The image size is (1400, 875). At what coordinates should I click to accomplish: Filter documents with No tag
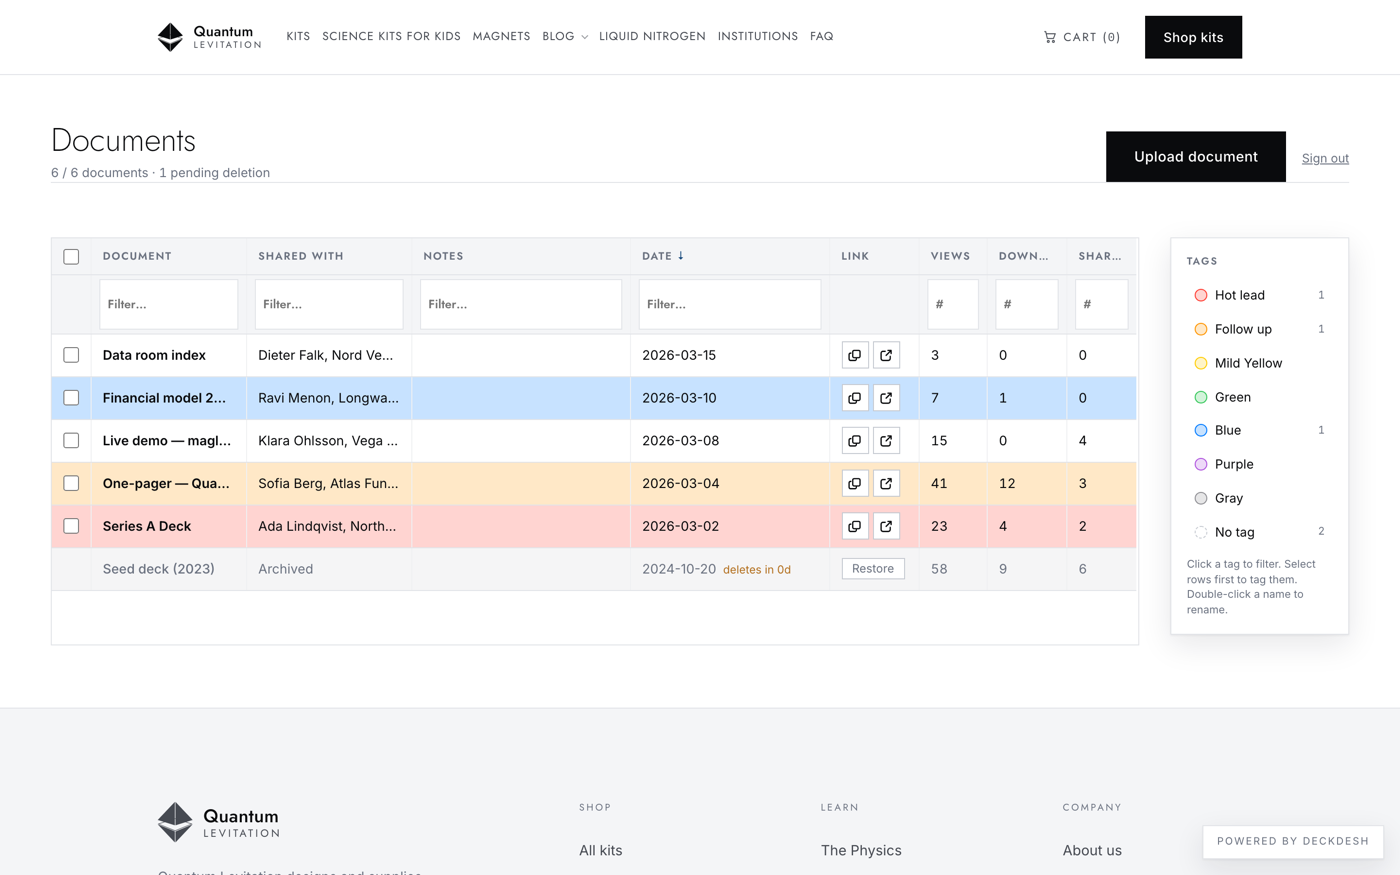pos(1259,532)
